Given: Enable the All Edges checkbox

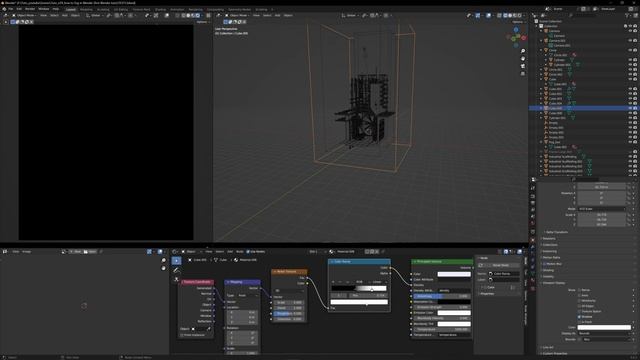Looking at the screenshot, I should pyautogui.click(x=579, y=306).
